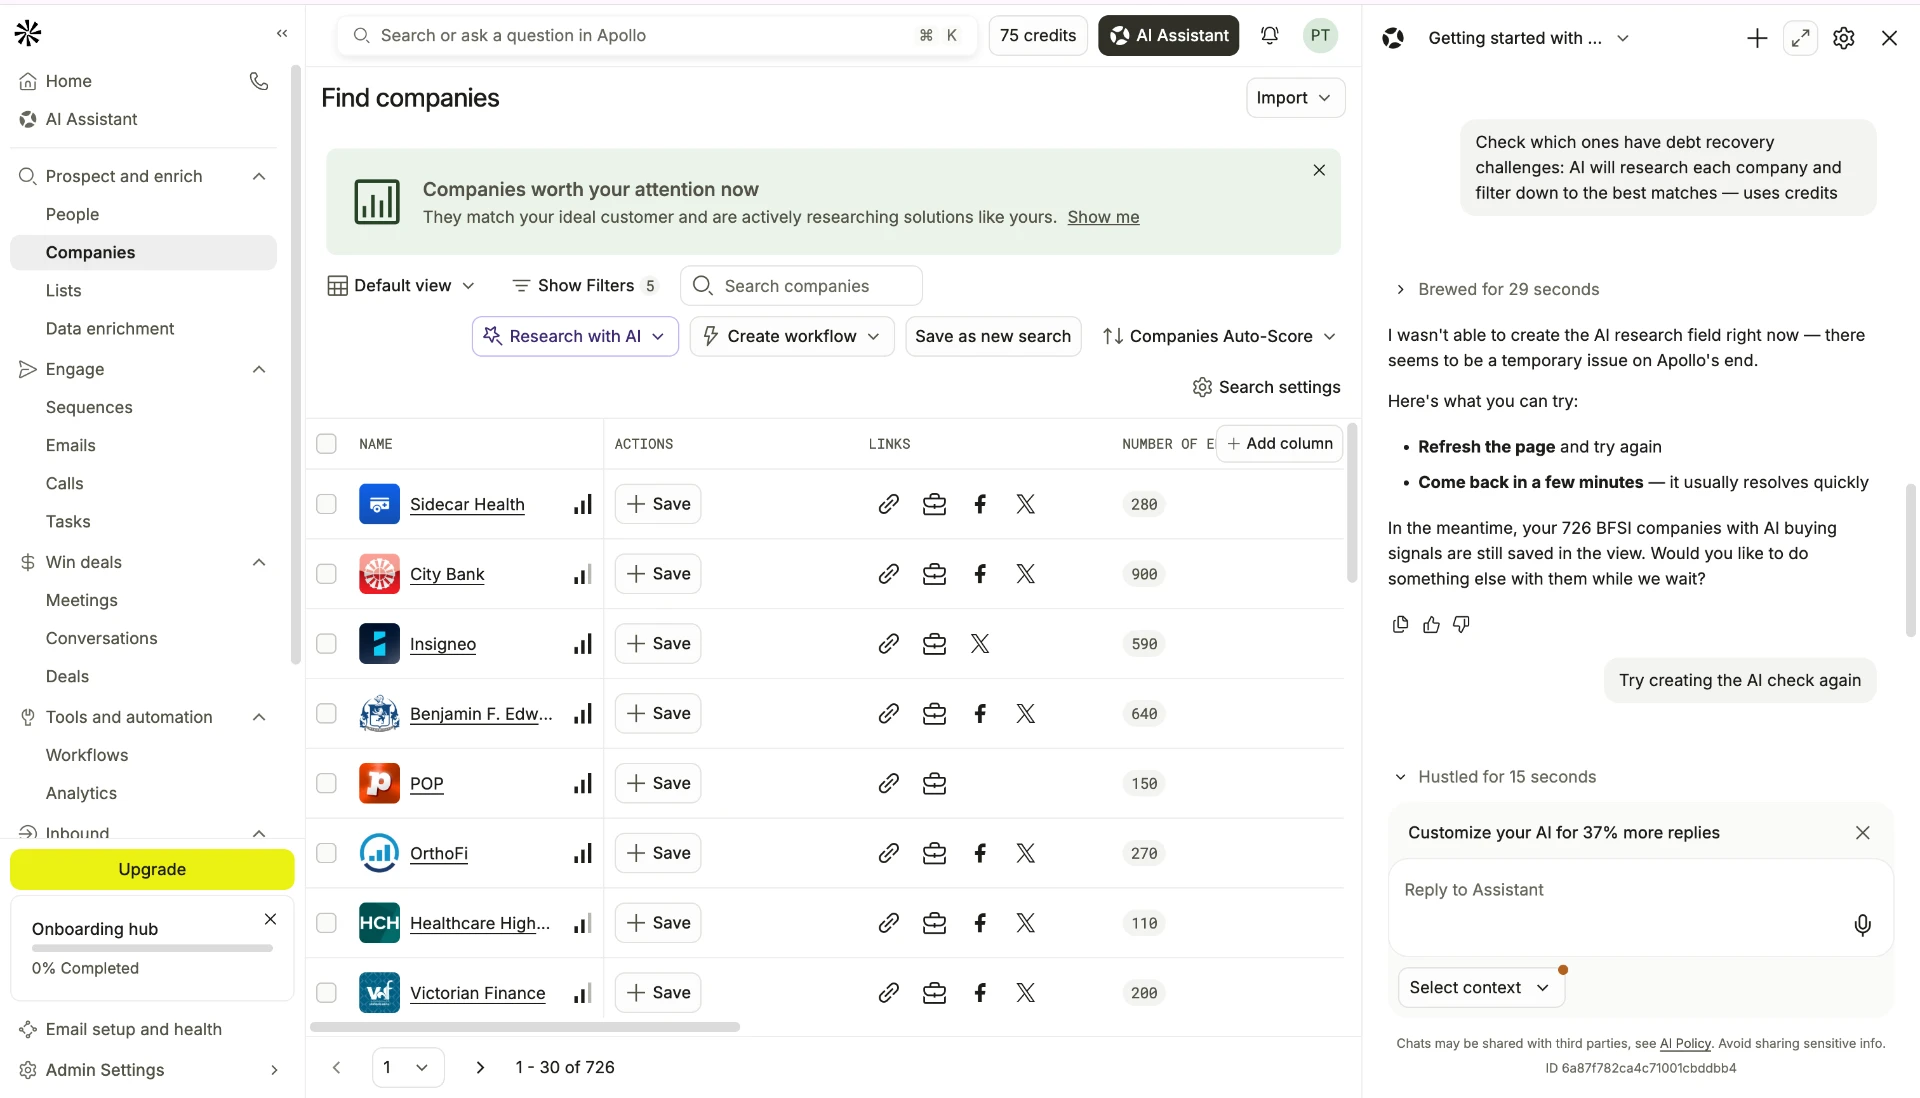The height and width of the screenshot is (1098, 1920).
Task: Open notifications bell
Action: [x=1269, y=35]
